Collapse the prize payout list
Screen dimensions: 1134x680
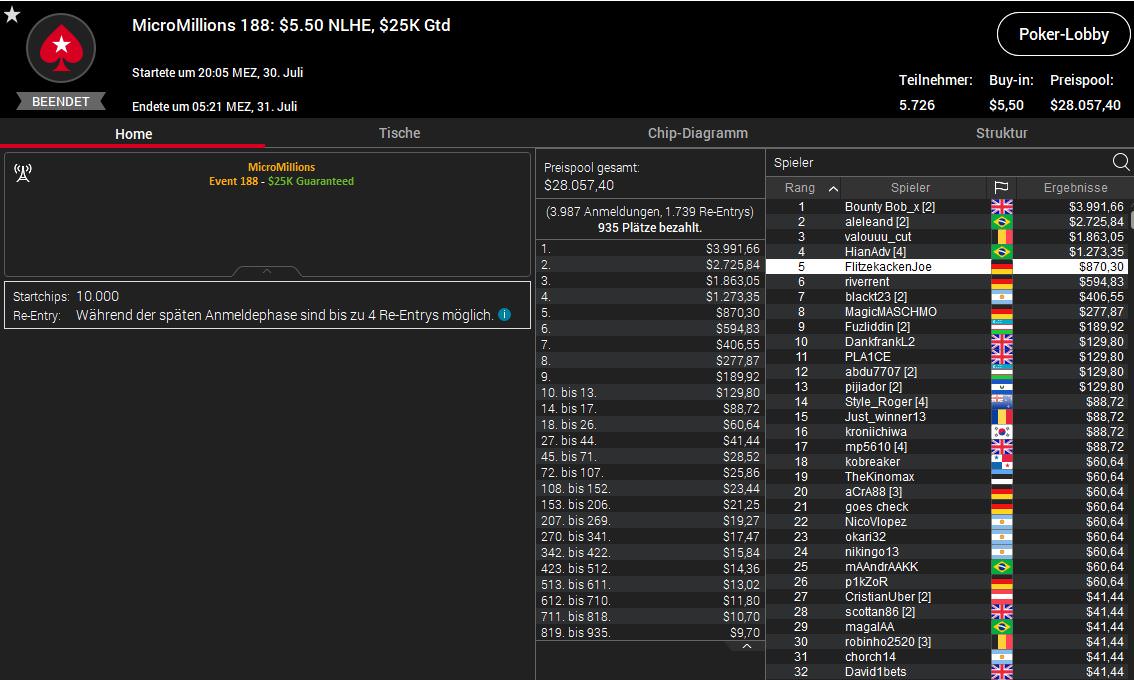(x=746, y=647)
